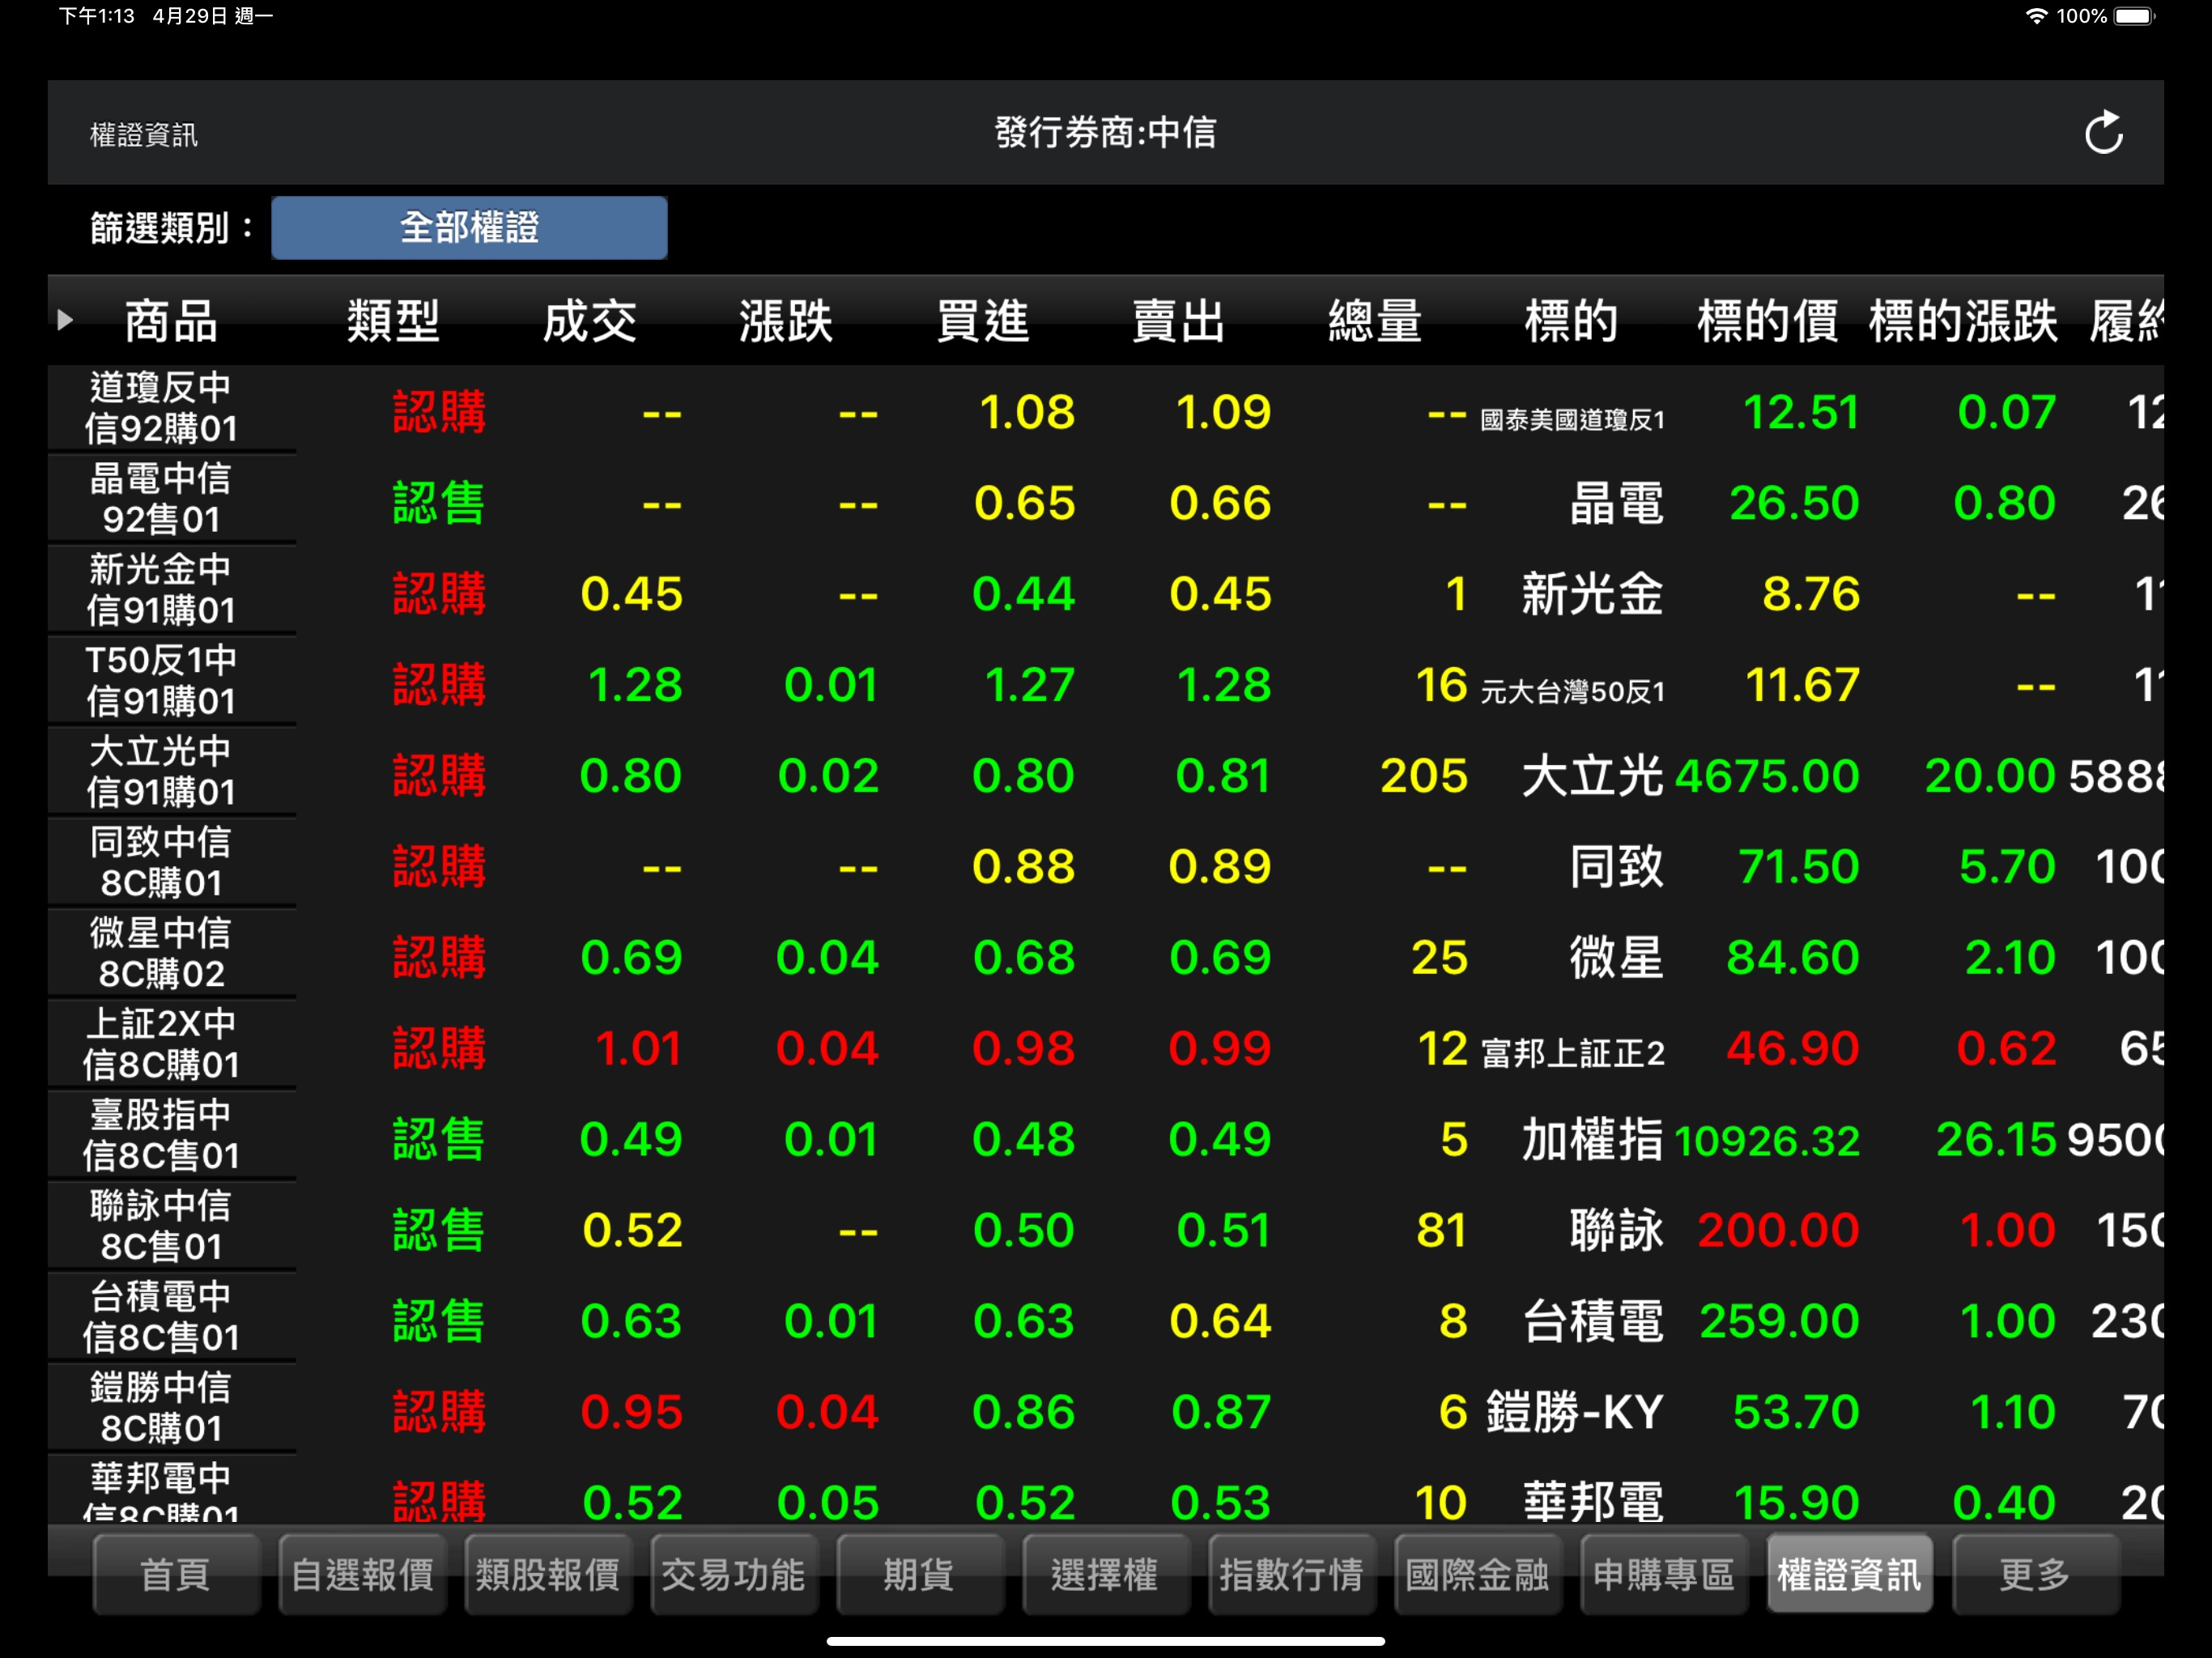
Task: Select warrant 大立光中信91購01
Action: [161, 772]
